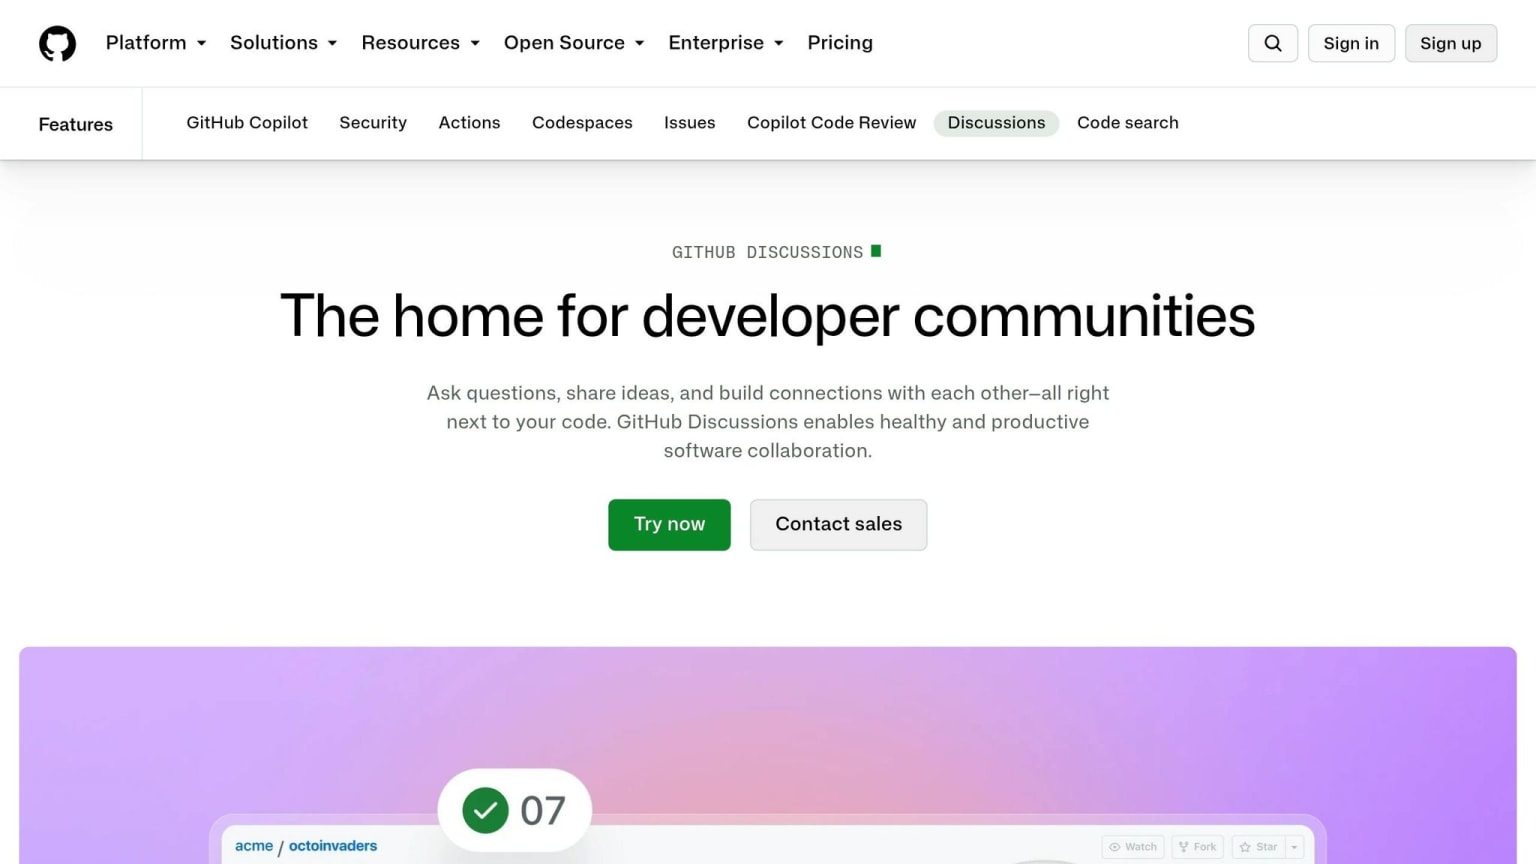Image resolution: width=1536 pixels, height=864 pixels.
Task: Select the Security feature tab
Action: [x=373, y=123]
